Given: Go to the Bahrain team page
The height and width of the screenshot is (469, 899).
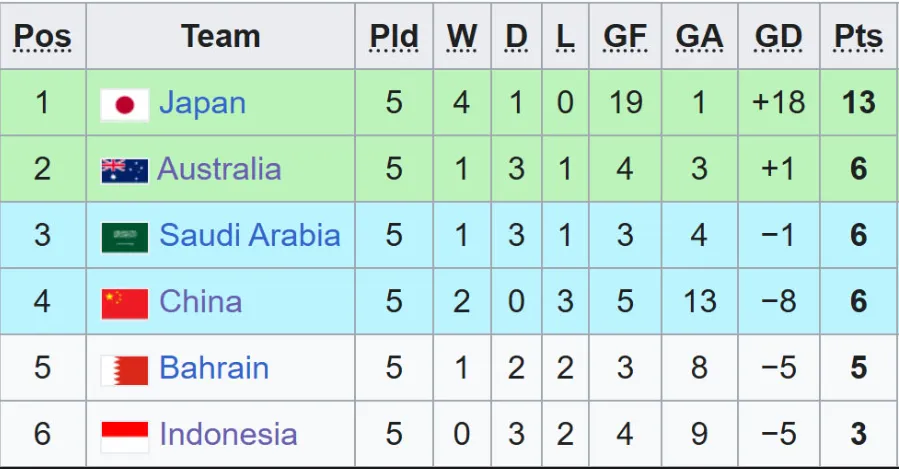Looking at the screenshot, I should pyautogui.click(x=214, y=369).
